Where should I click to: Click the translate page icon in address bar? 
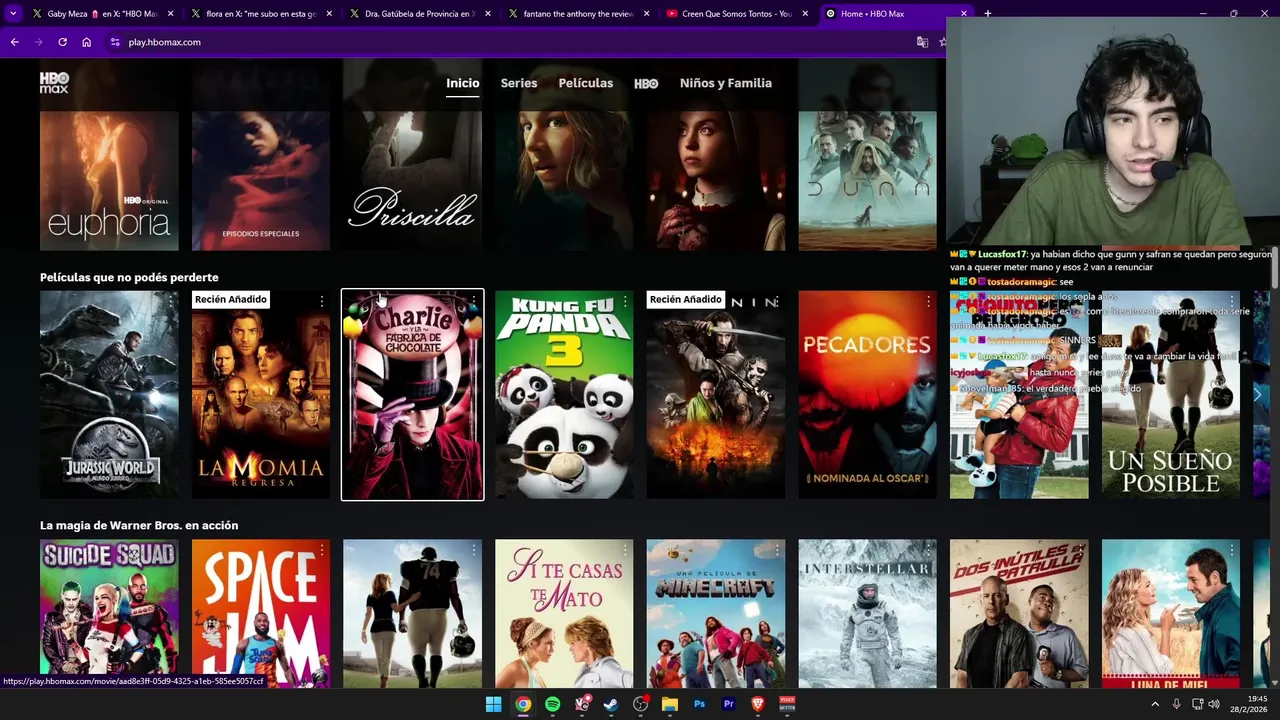922,42
